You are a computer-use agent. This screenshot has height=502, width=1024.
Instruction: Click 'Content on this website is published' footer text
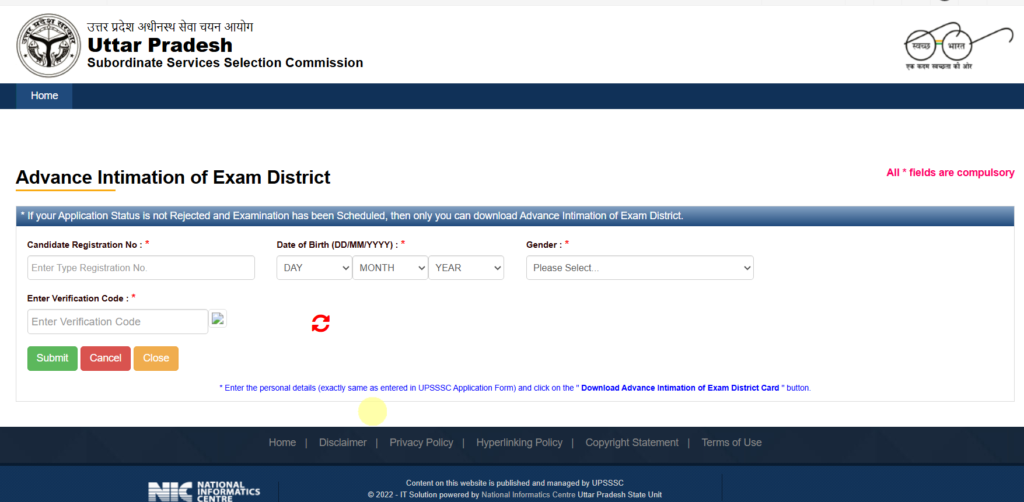coord(515,483)
